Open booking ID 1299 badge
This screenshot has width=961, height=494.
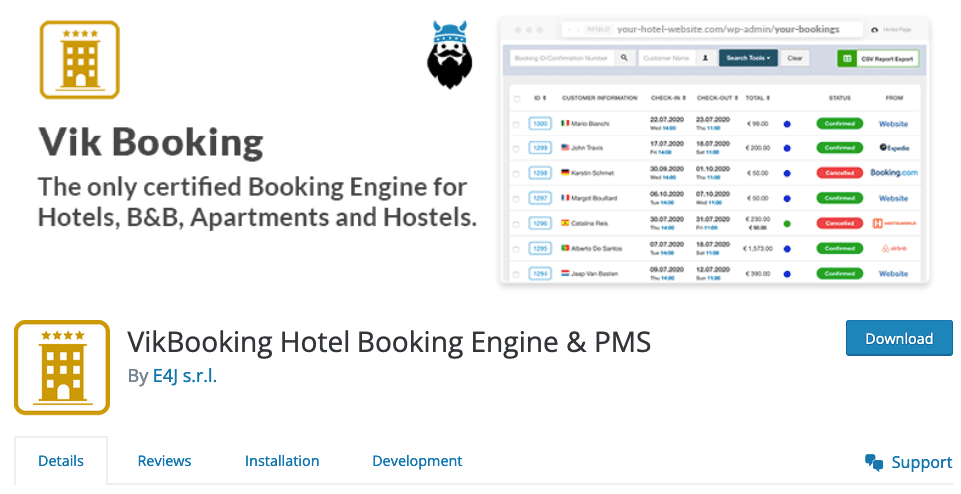tap(540, 148)
